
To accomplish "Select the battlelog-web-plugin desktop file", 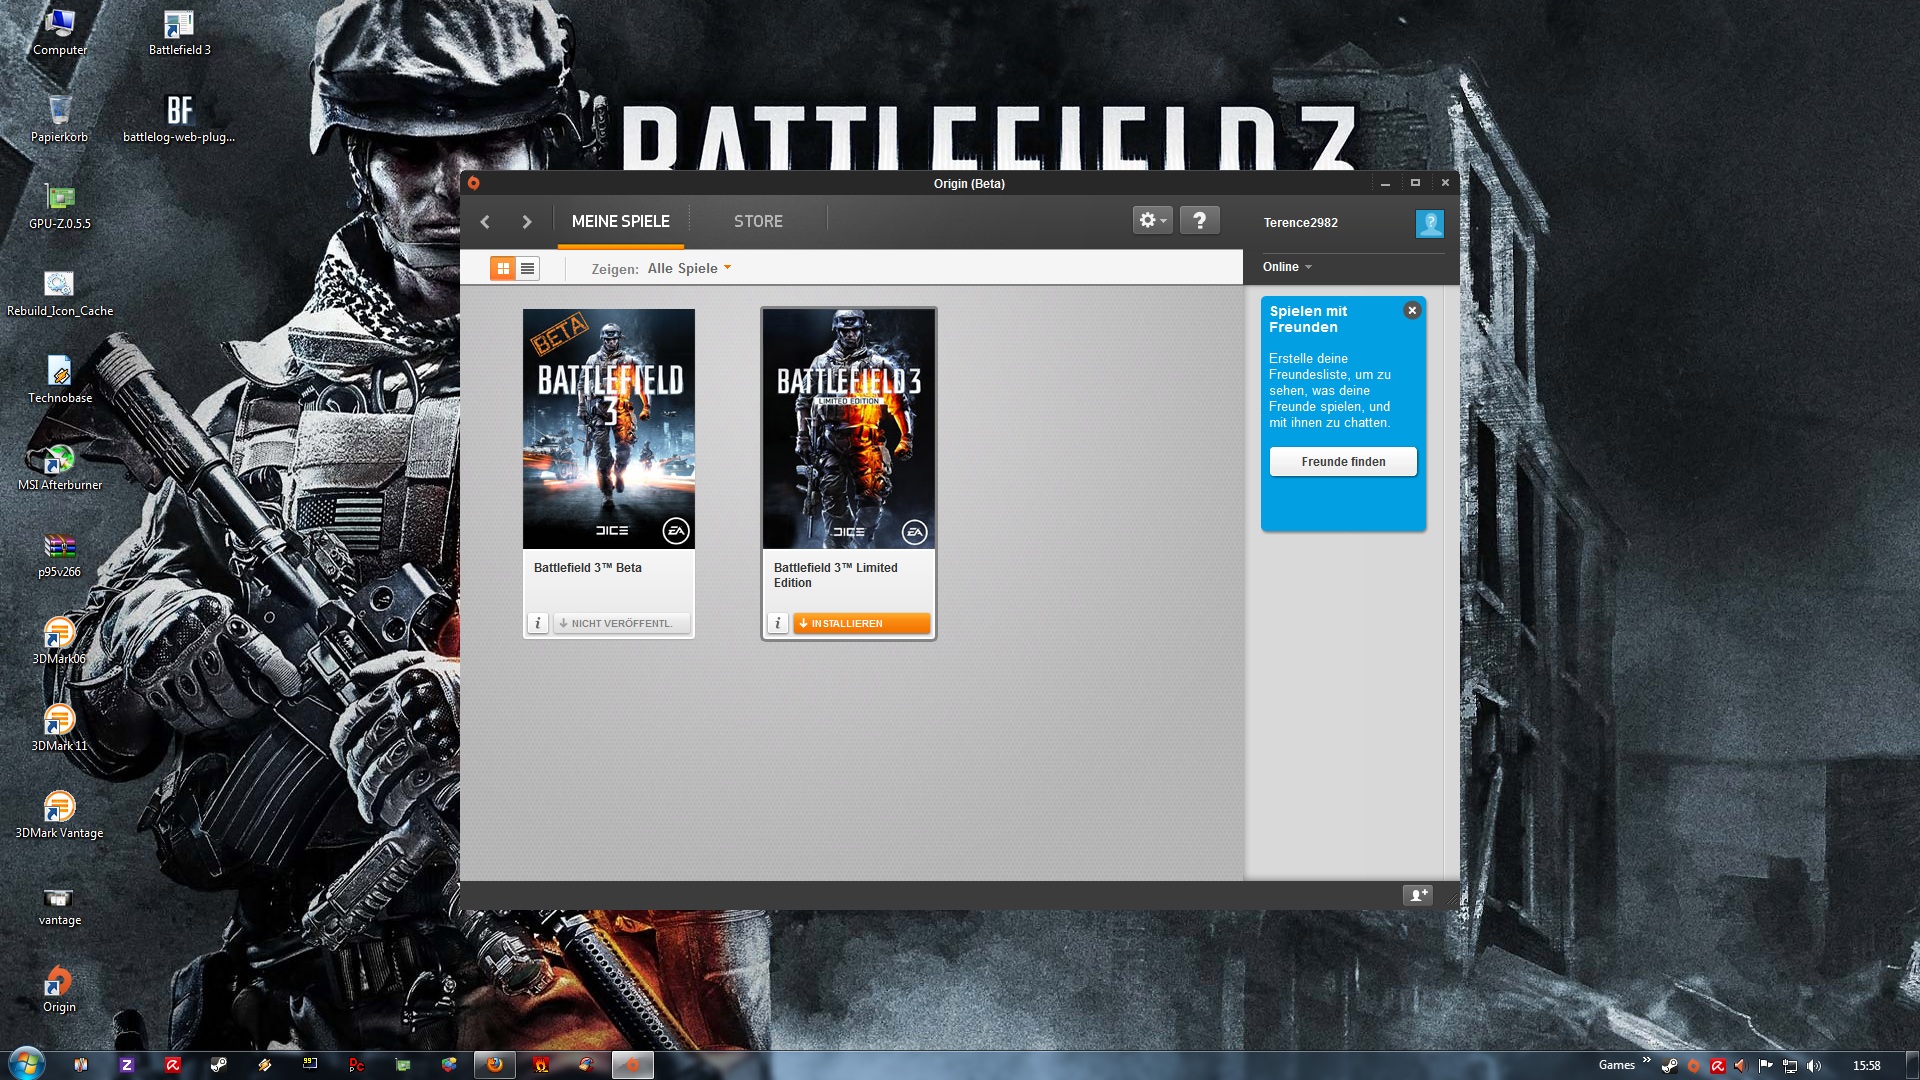I will (x=179, y=119).
